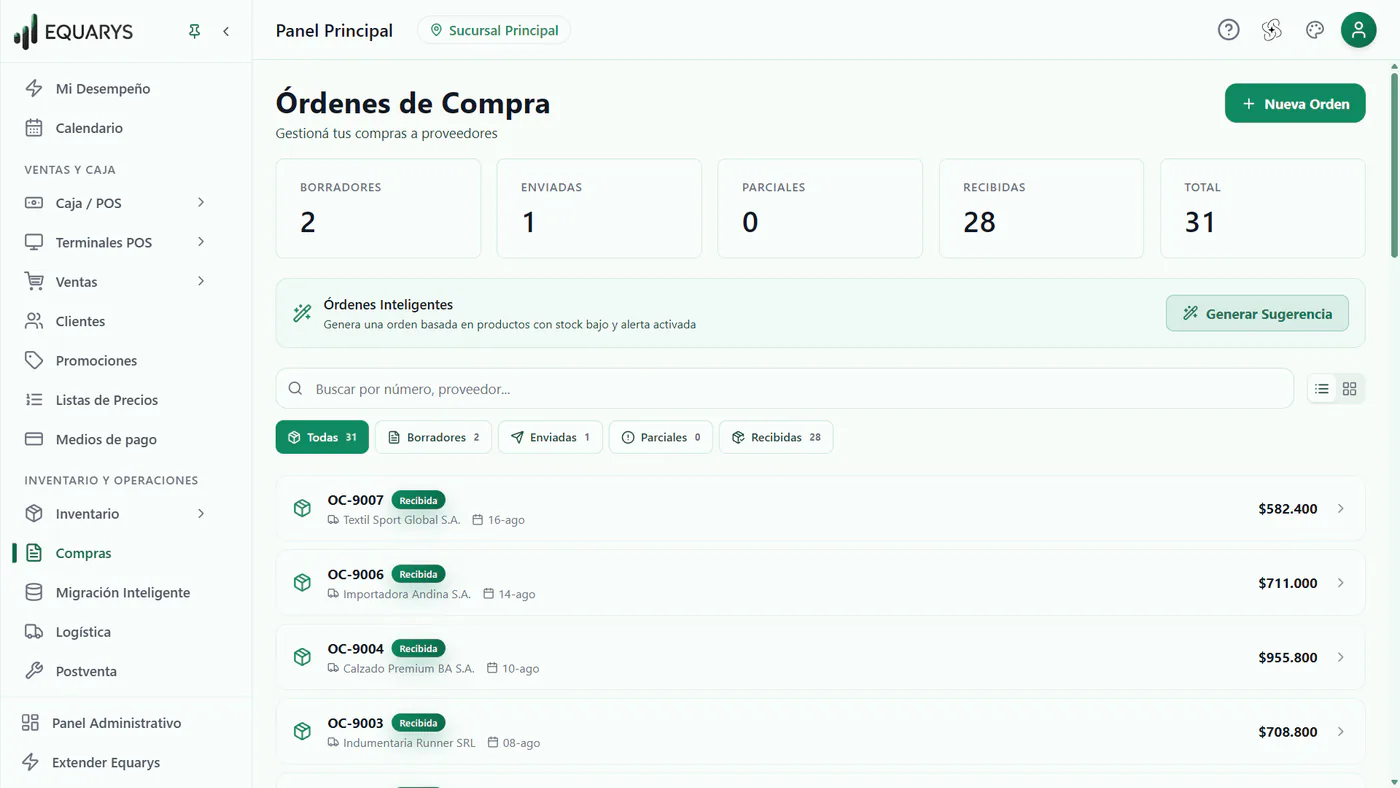
Task: Open OC-9004 details via its chevron
Action: tap(1341, 657)
